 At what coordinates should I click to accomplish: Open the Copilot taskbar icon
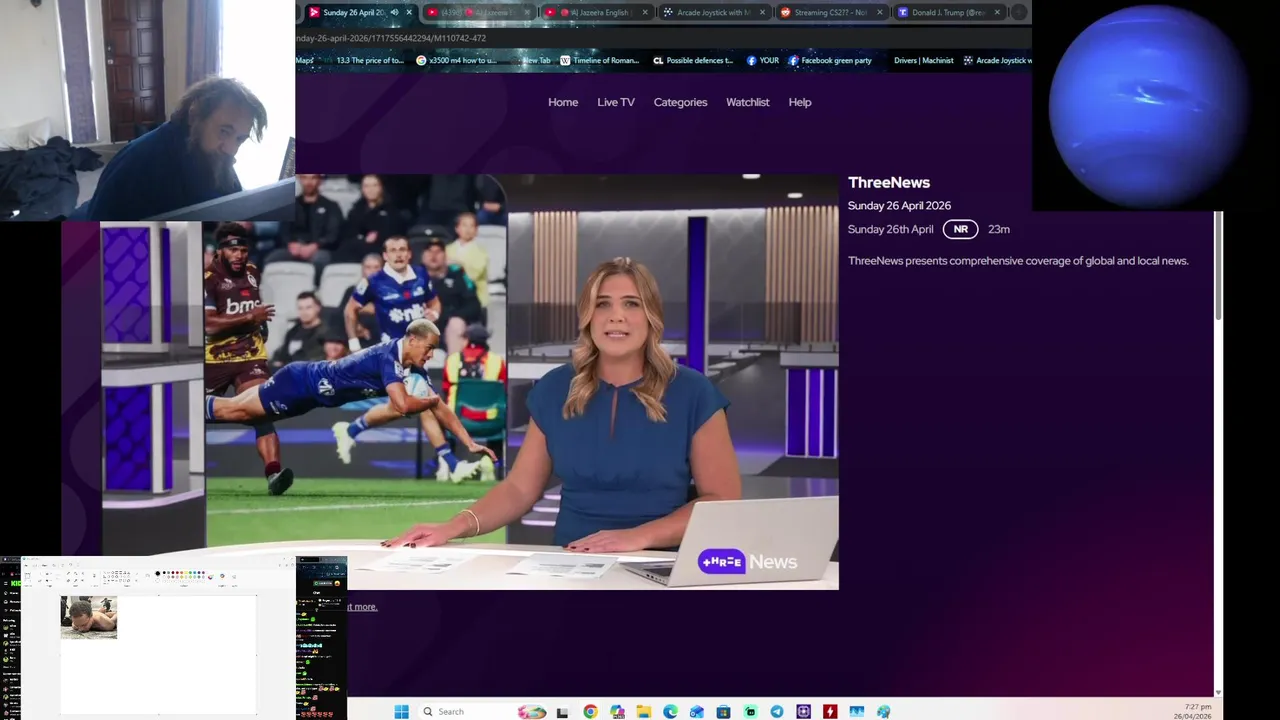[x=617, y=712]
